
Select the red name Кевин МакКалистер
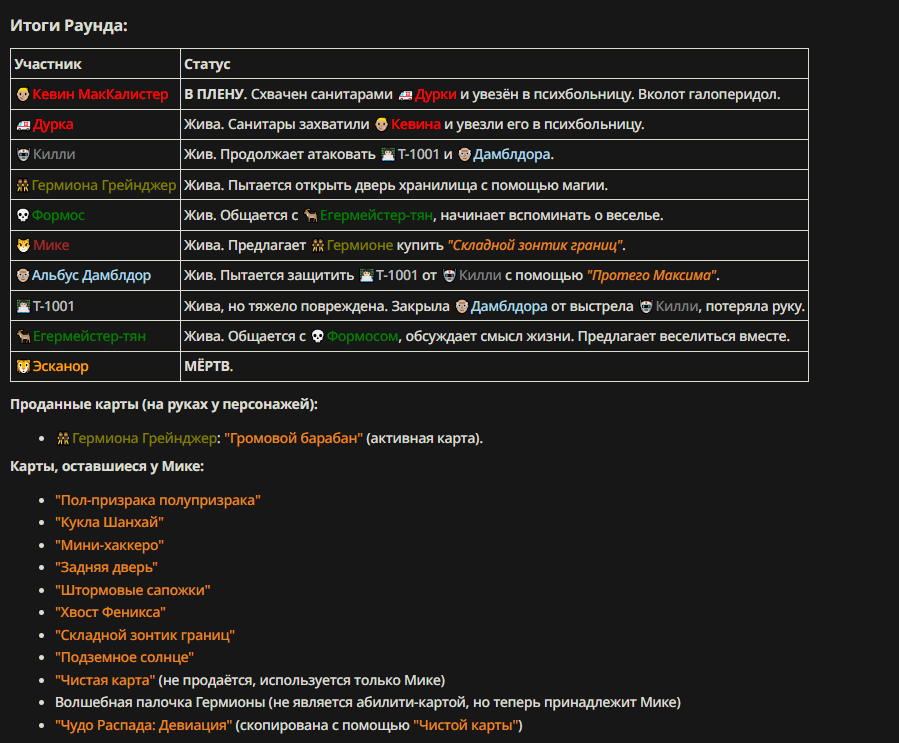[x=100, y=95]
